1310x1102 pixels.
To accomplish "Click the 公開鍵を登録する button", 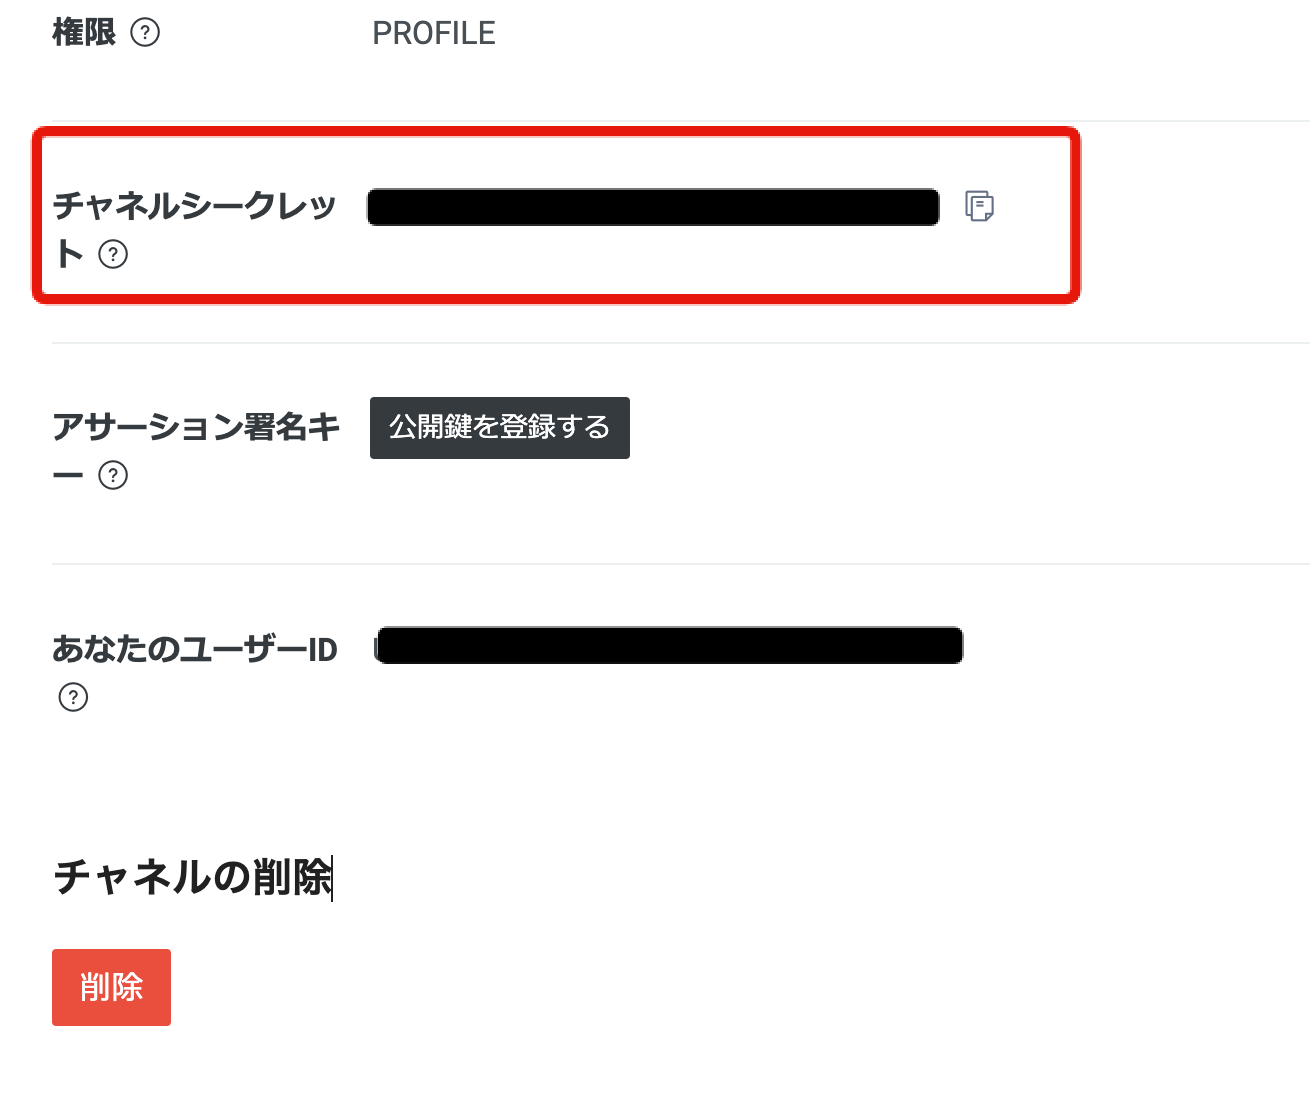I will click(x=500, y=428).
